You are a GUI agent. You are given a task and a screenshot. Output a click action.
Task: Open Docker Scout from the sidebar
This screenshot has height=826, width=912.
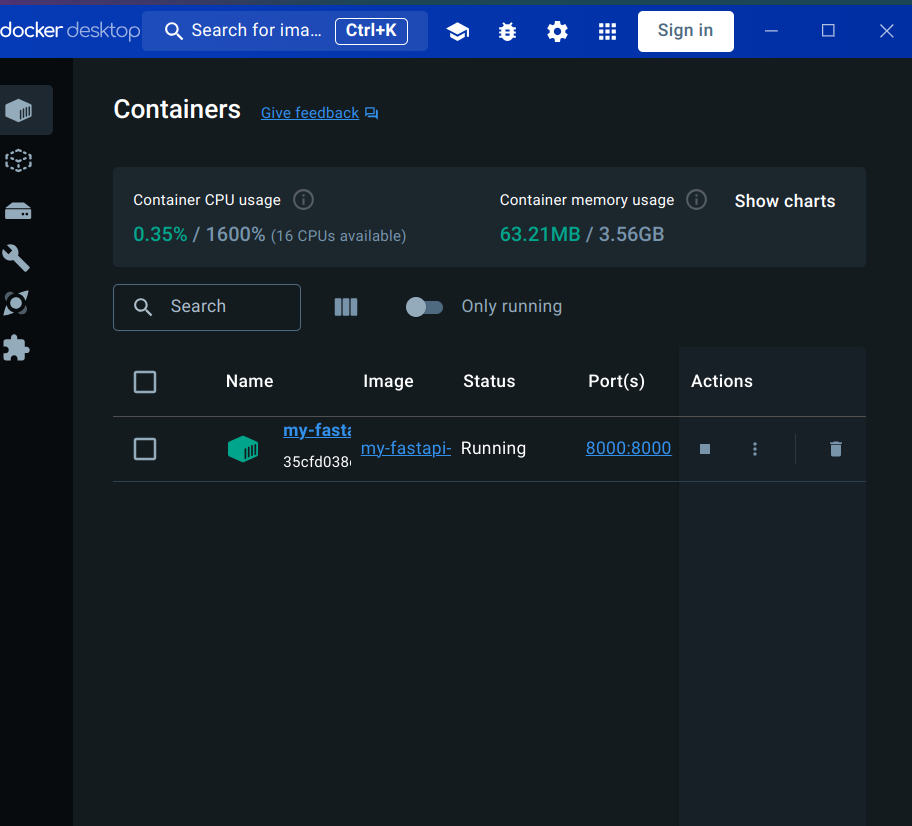coord(18,303)
